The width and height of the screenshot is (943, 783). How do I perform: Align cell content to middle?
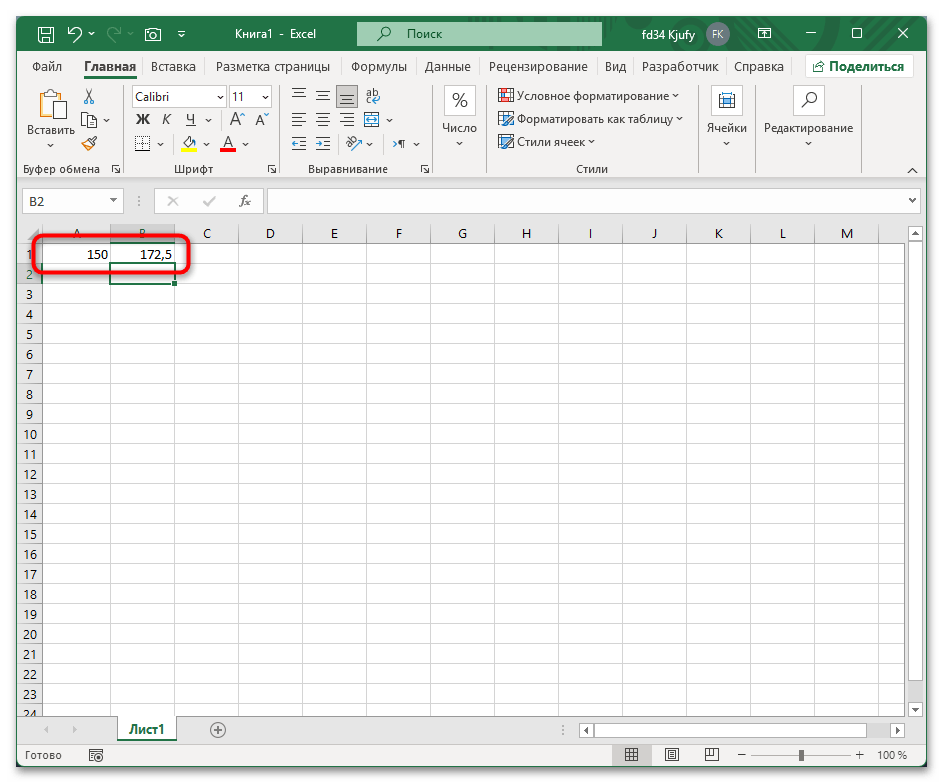click(323, 95)
